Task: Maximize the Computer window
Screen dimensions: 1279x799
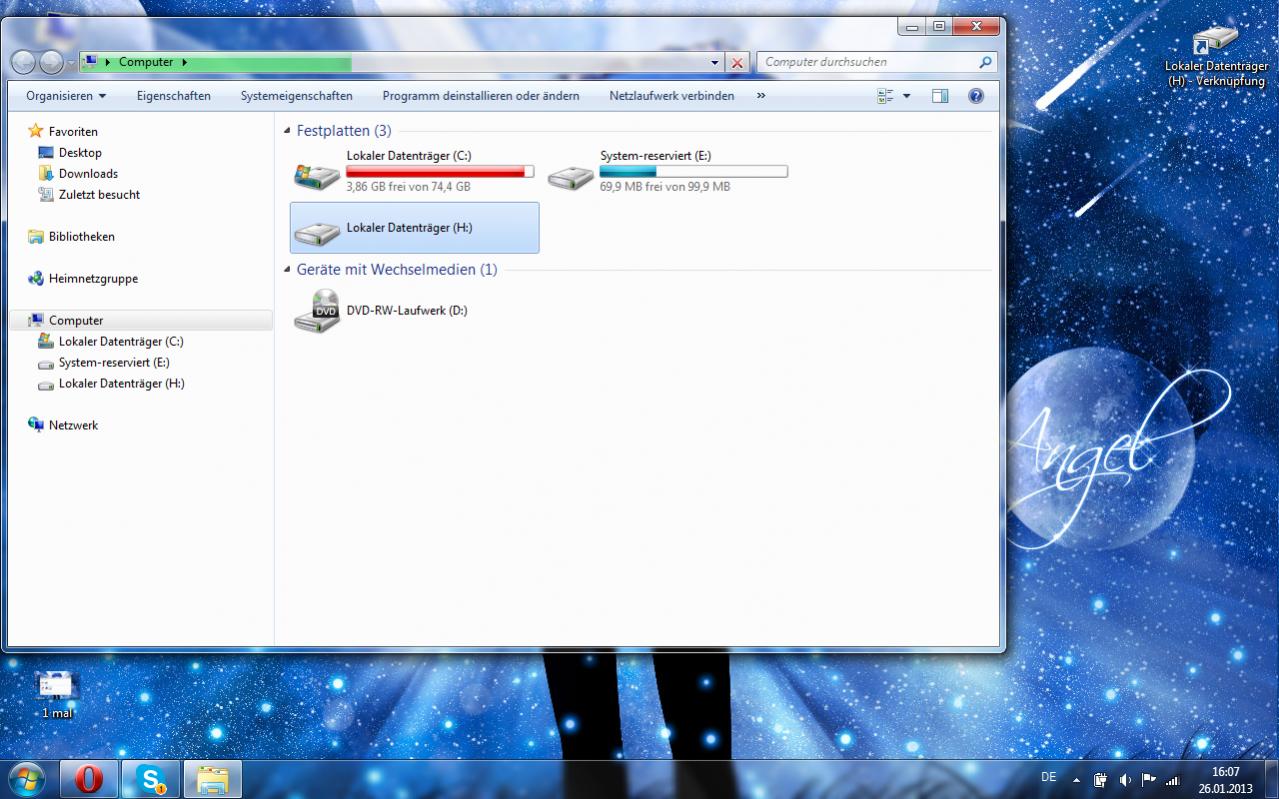Action: tap(938, 27)
